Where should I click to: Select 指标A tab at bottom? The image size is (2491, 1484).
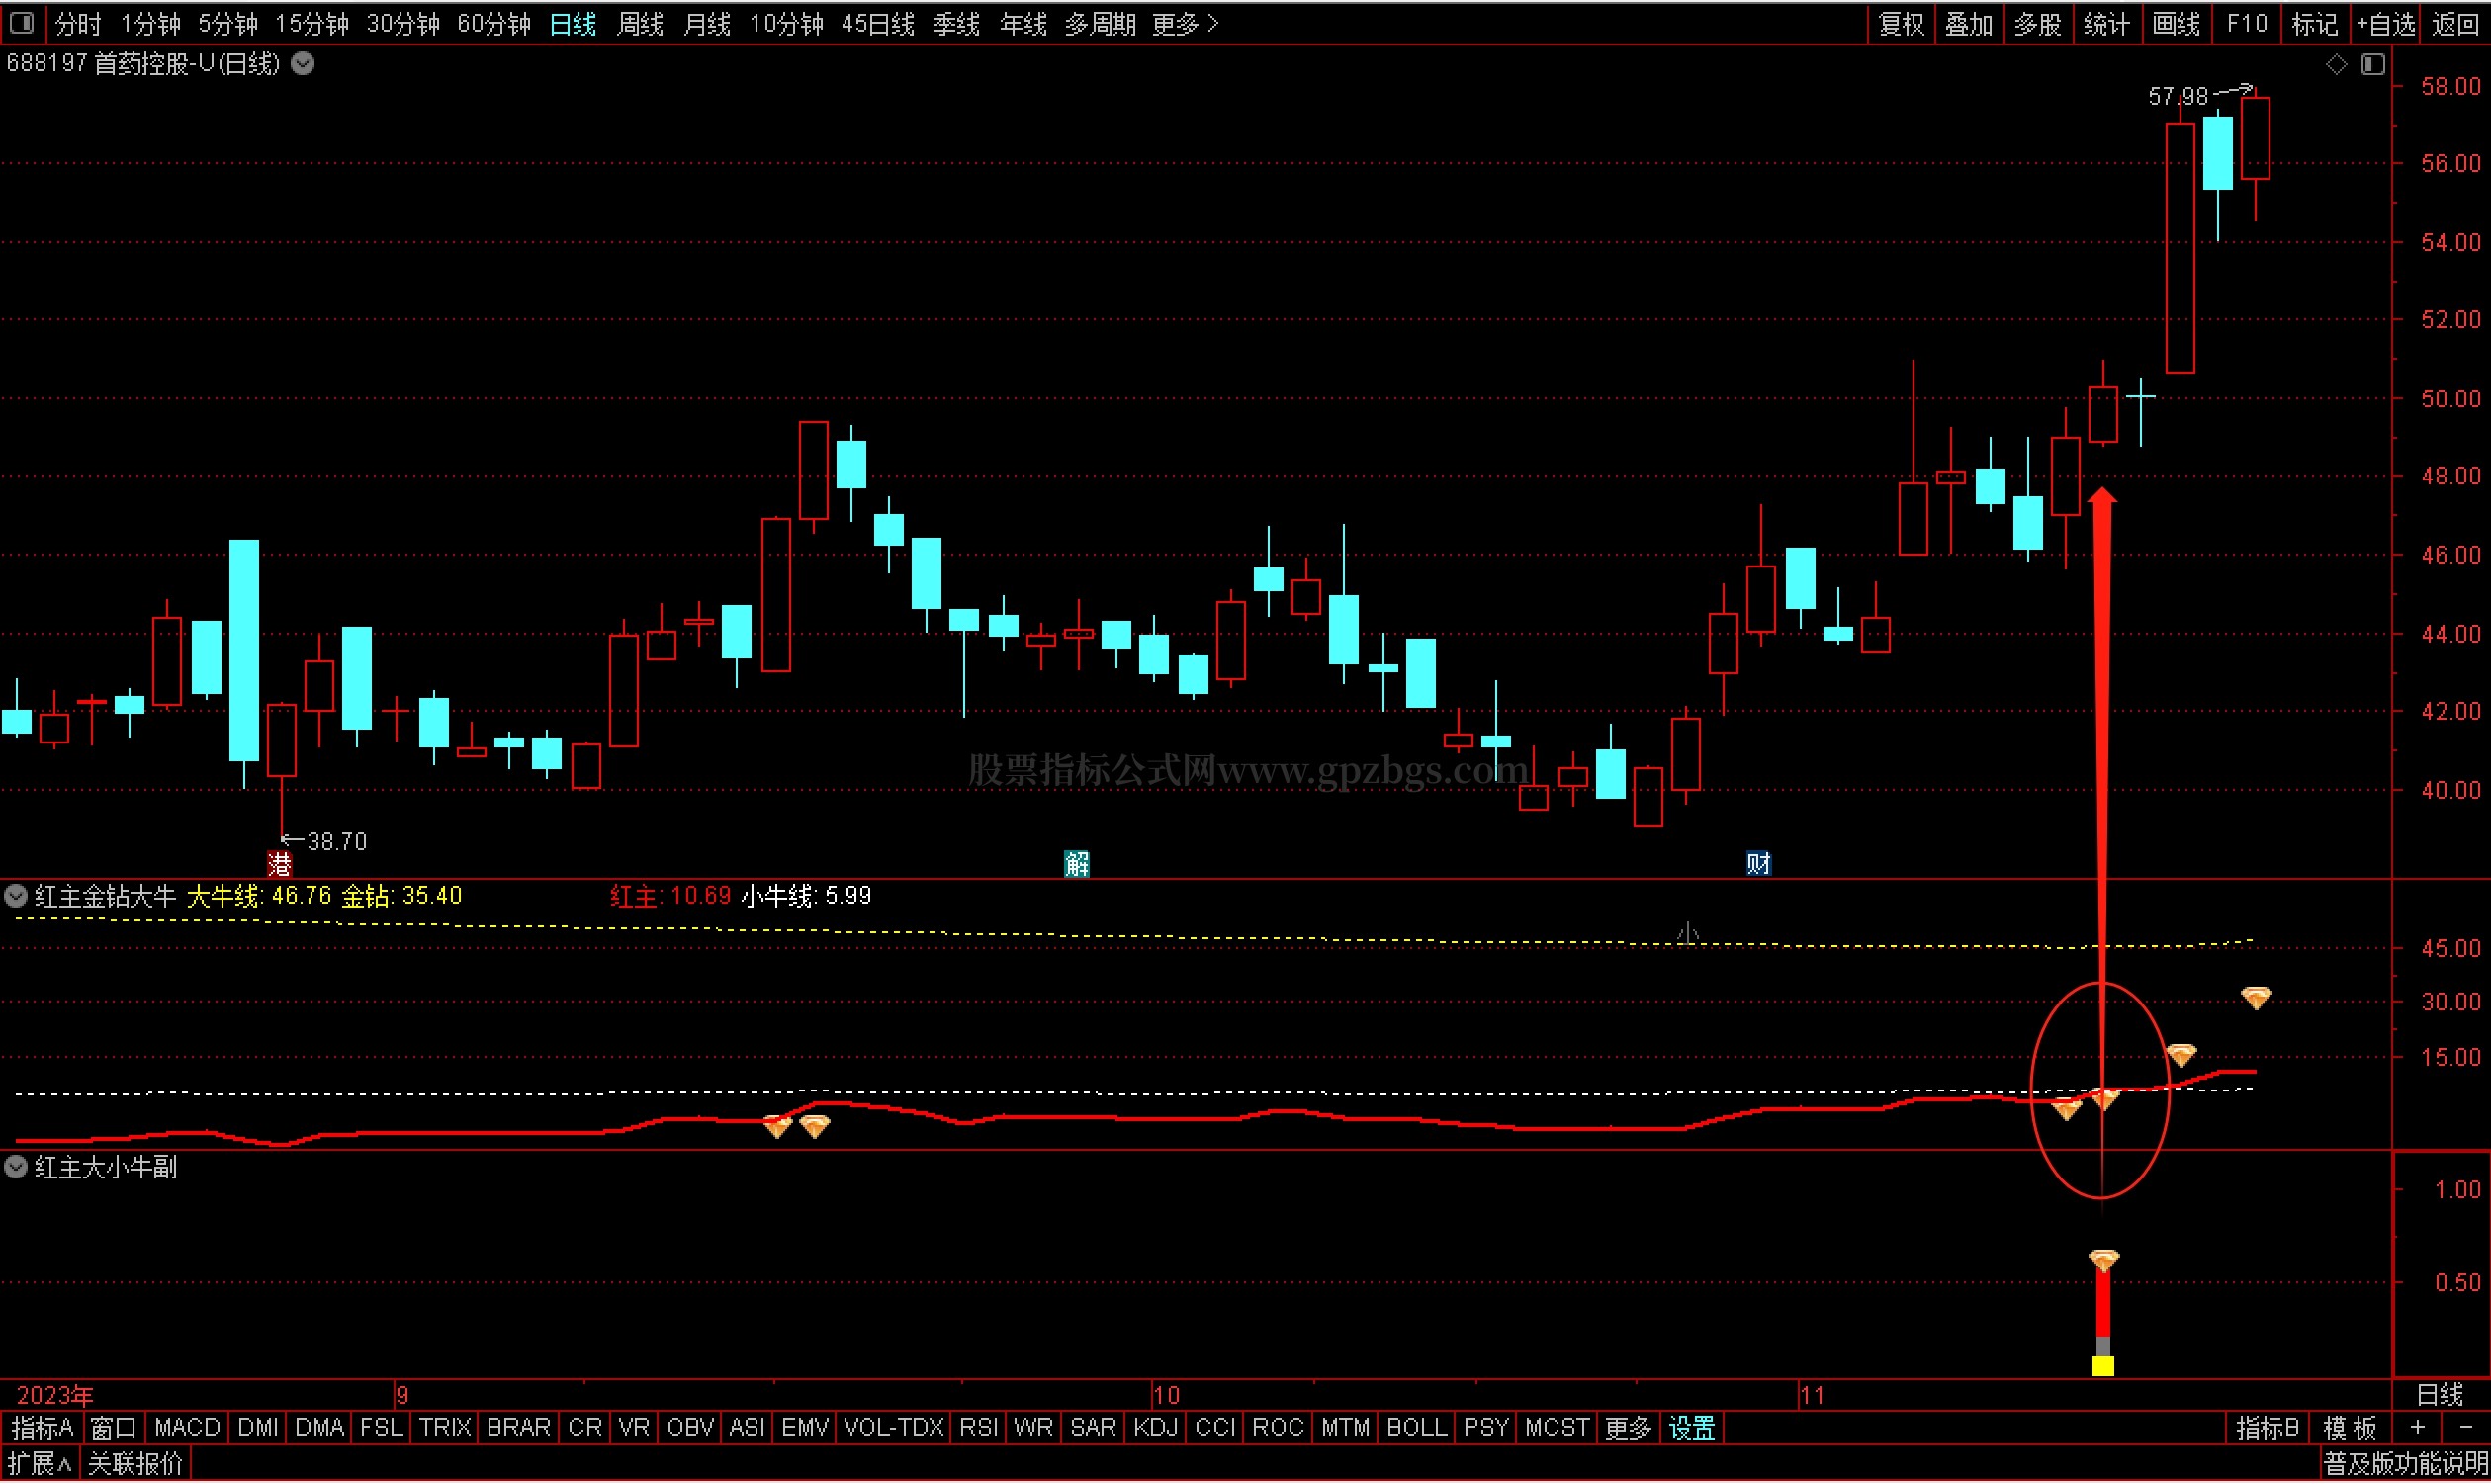[x=43, y=1428]
